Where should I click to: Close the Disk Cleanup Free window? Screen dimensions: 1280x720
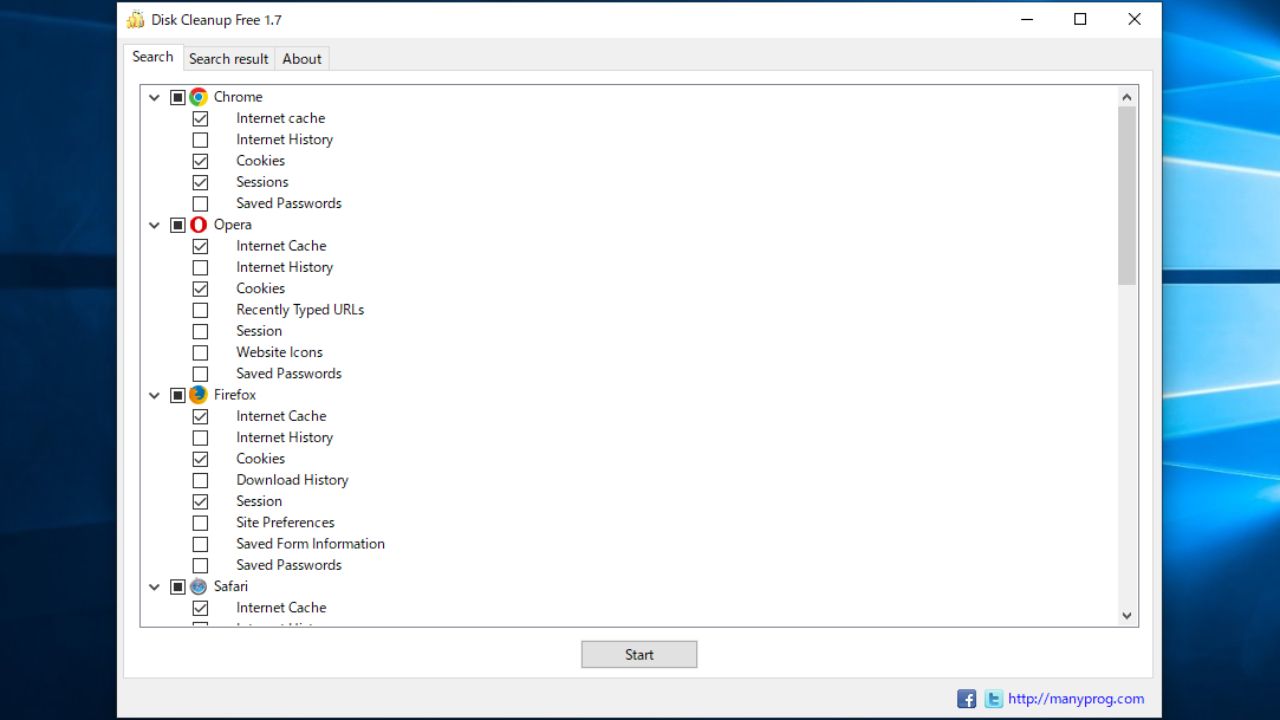click(1134, 19)
